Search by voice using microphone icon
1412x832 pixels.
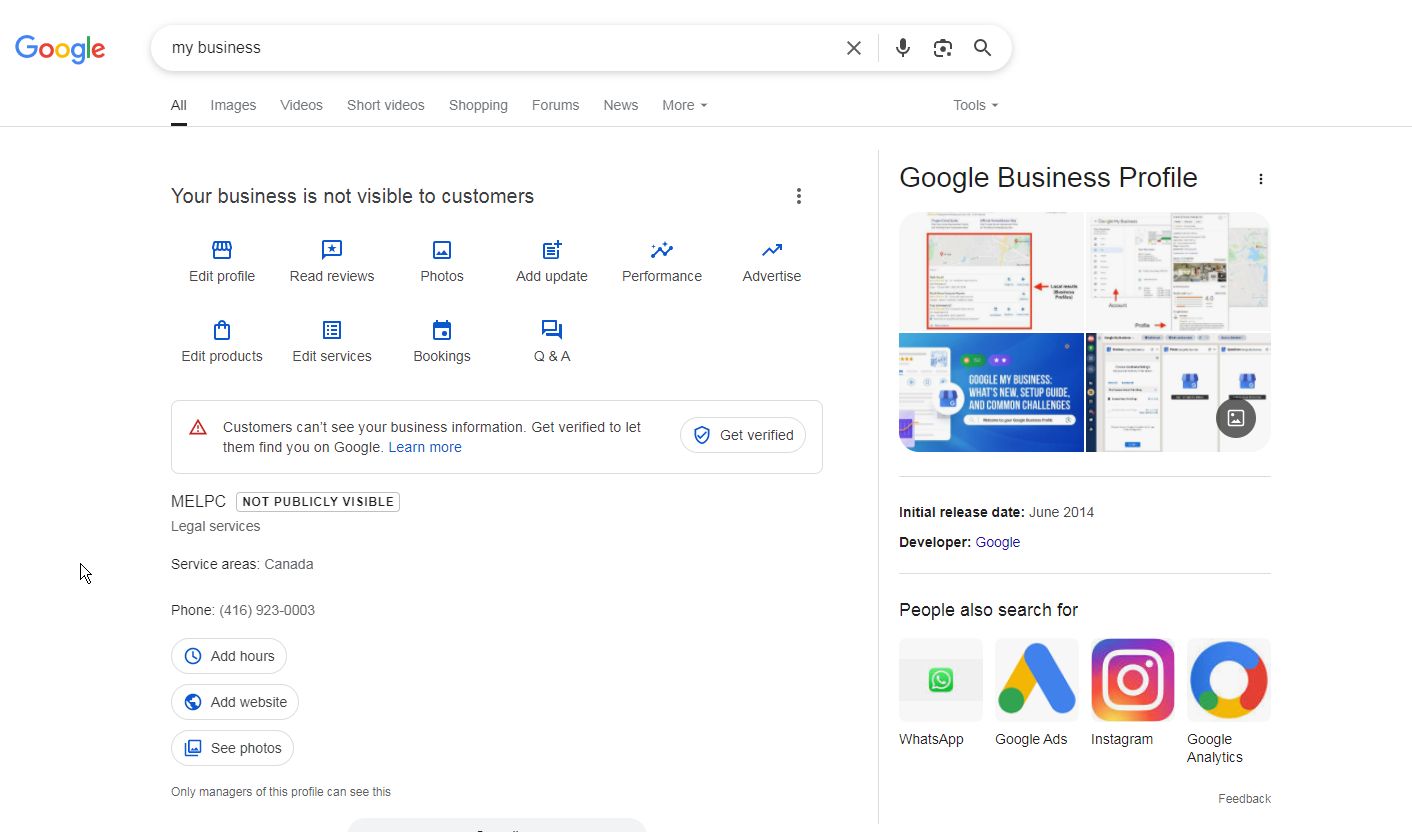click(x=903, y=48)
